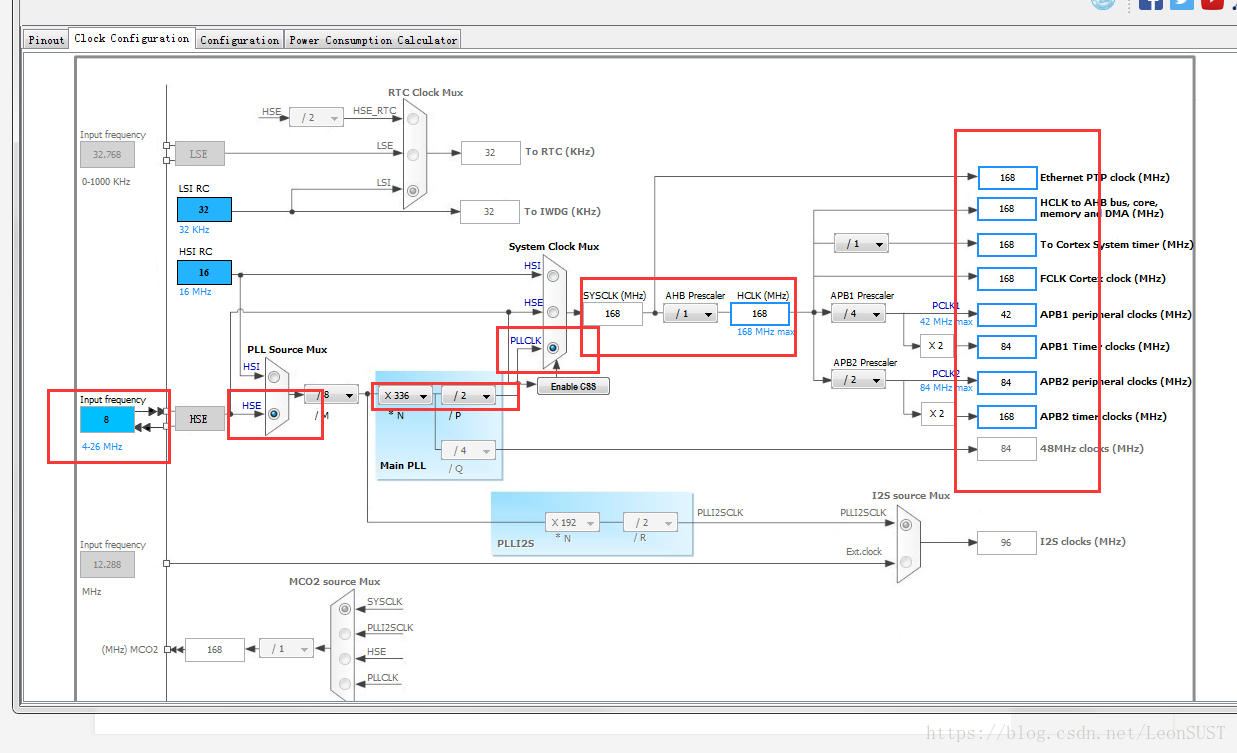Open the Power Consumption Calculator tab
Viewport: 1237px width, 753px height.
(373, 40)
